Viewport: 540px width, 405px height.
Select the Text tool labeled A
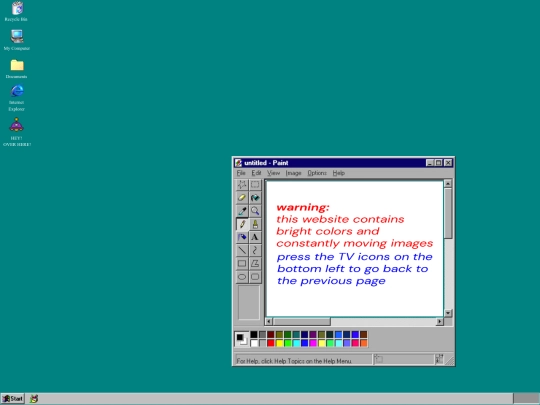pyautogui.click(x=255, y=237)
